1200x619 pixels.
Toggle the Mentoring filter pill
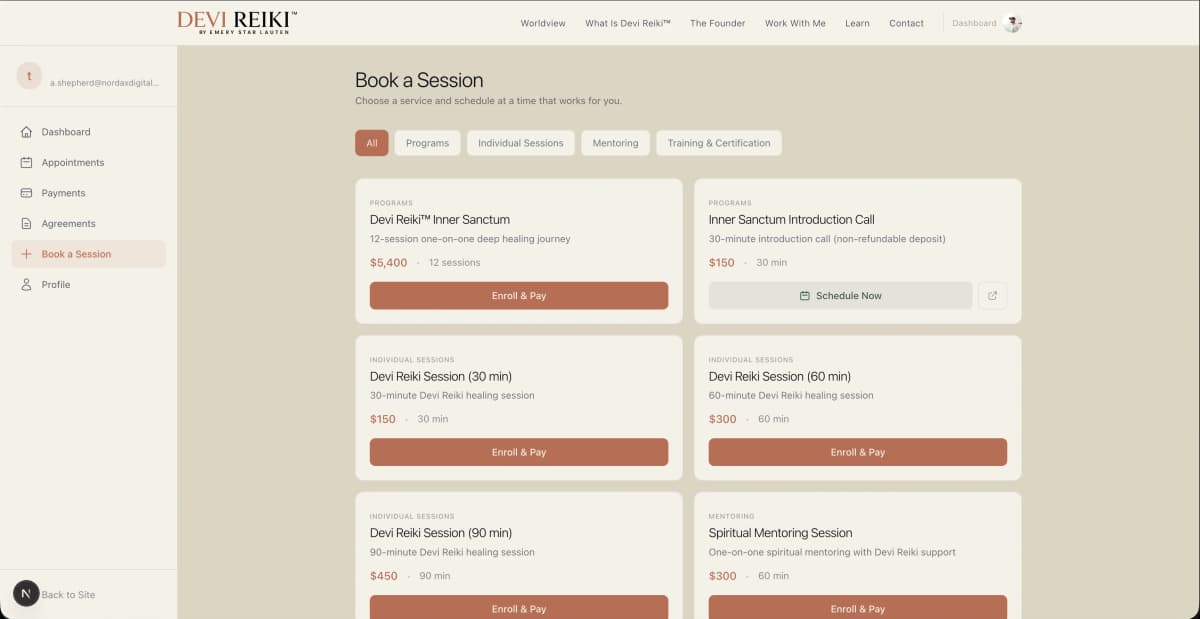(615, 142)
